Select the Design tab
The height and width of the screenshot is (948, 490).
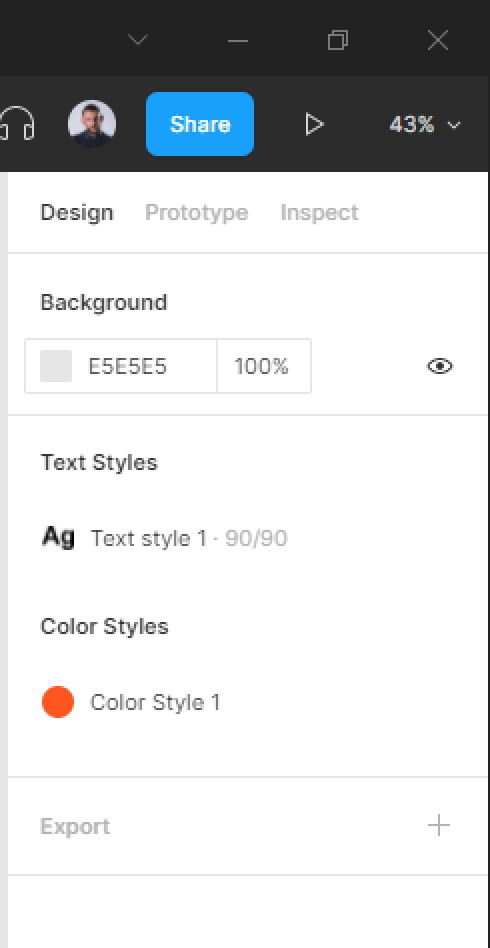[x=77, y=213]
